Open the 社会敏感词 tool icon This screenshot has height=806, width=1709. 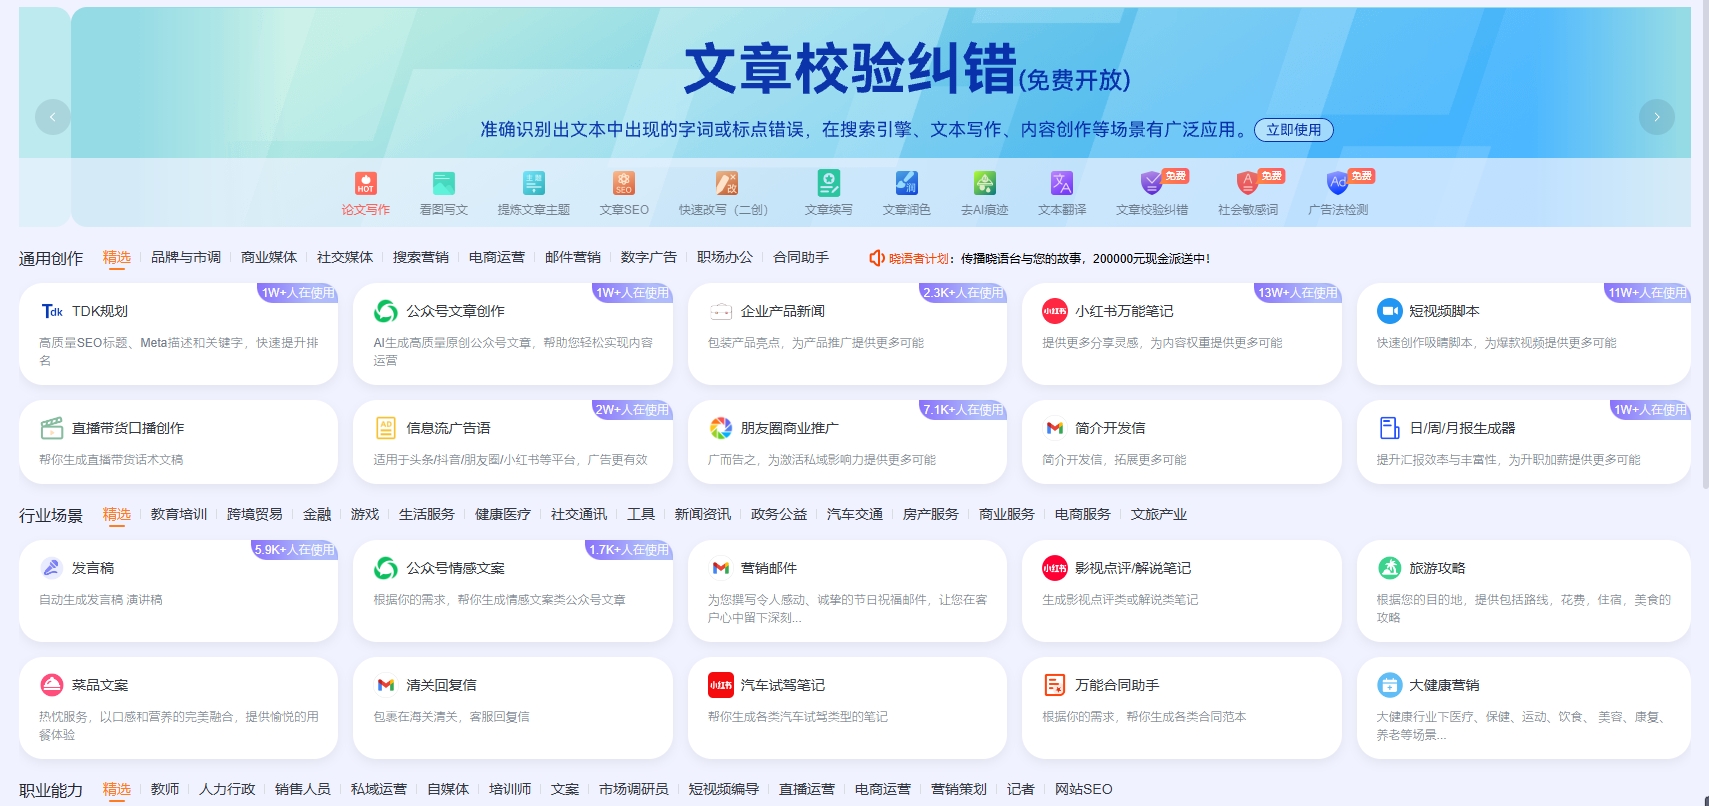pyautogui.click(x=1247, y=183)
